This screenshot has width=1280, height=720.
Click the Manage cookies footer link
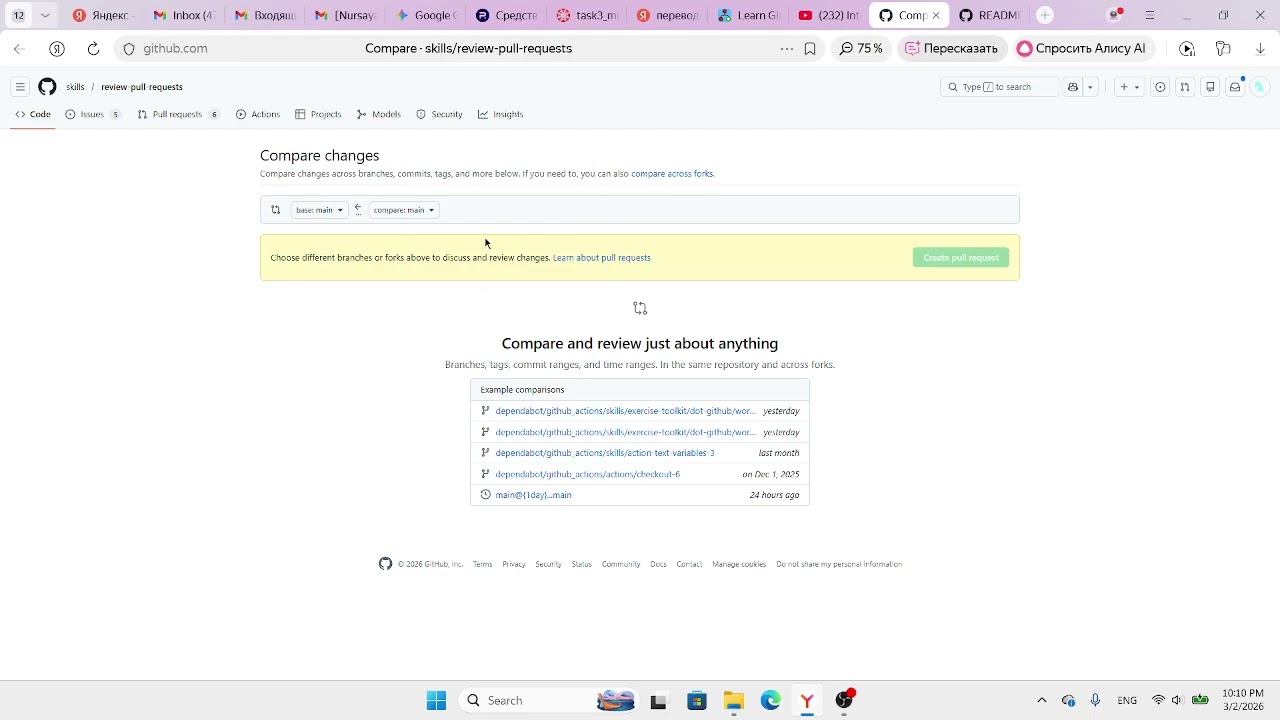point(739,564)
